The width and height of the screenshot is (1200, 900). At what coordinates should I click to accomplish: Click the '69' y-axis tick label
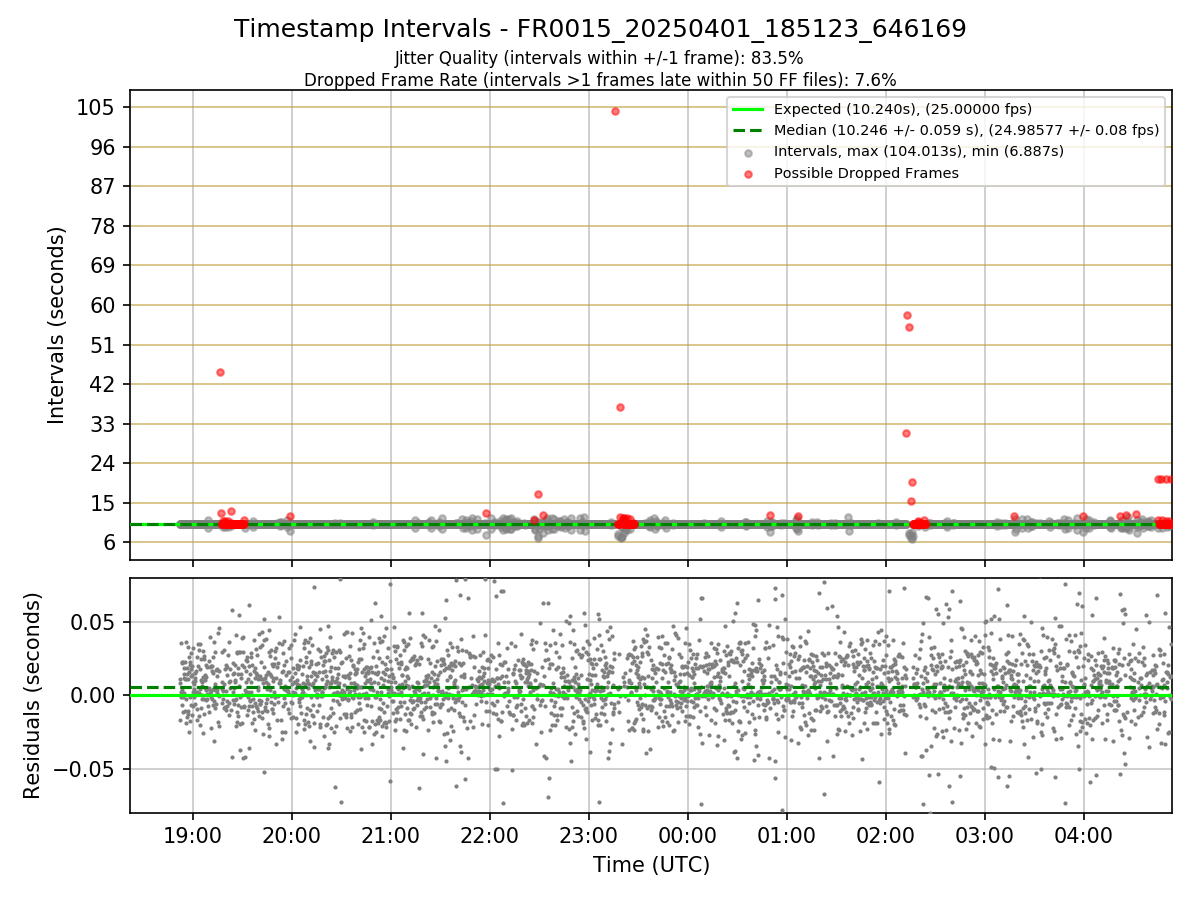(x=102, y=265)
